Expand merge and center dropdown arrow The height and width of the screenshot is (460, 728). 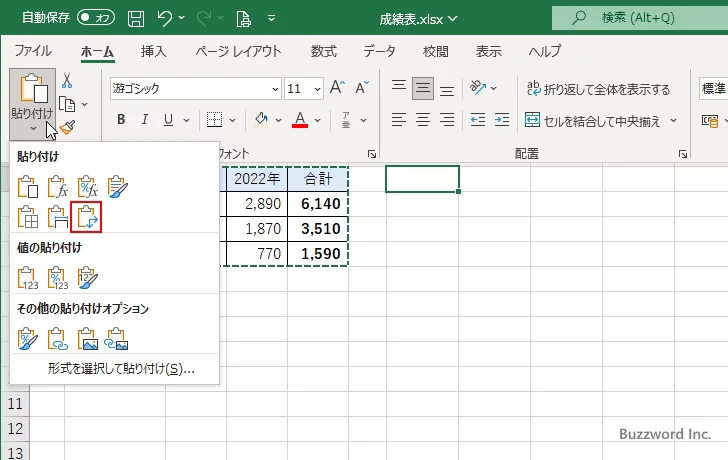tap(673, 121)
